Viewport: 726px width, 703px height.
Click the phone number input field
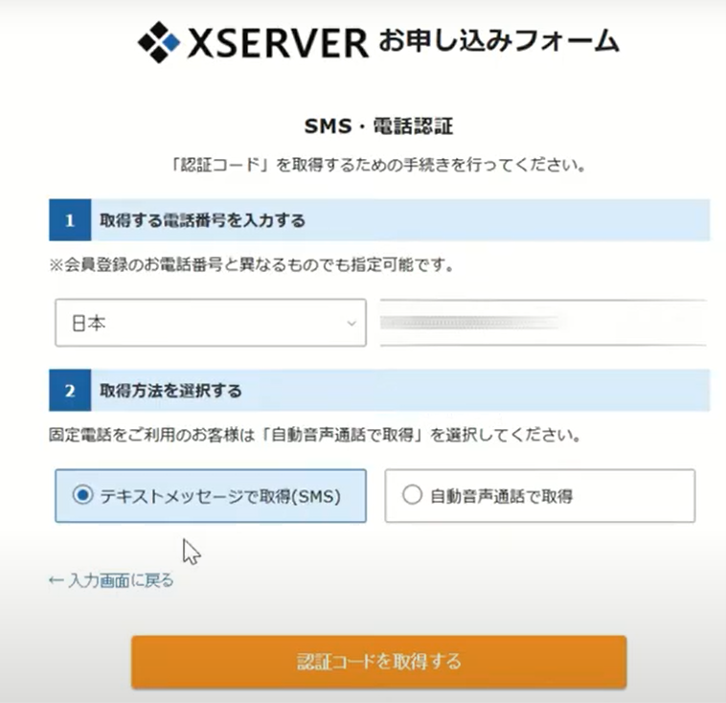click(543, 323)
